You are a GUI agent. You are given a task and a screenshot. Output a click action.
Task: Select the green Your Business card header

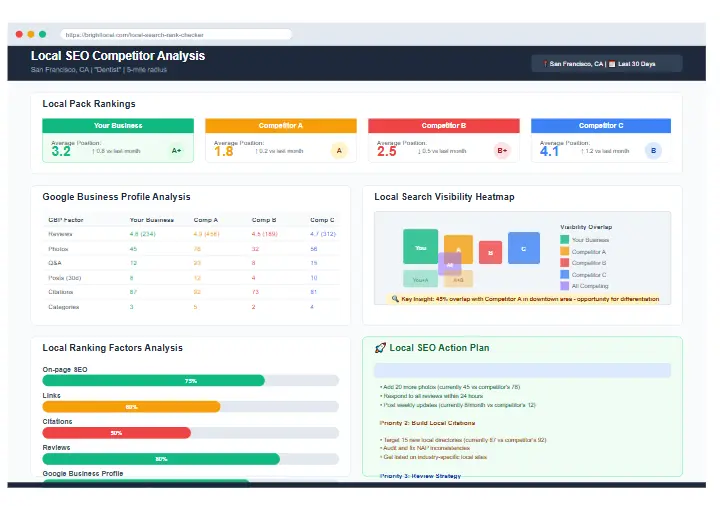click(x=118, y=125)
